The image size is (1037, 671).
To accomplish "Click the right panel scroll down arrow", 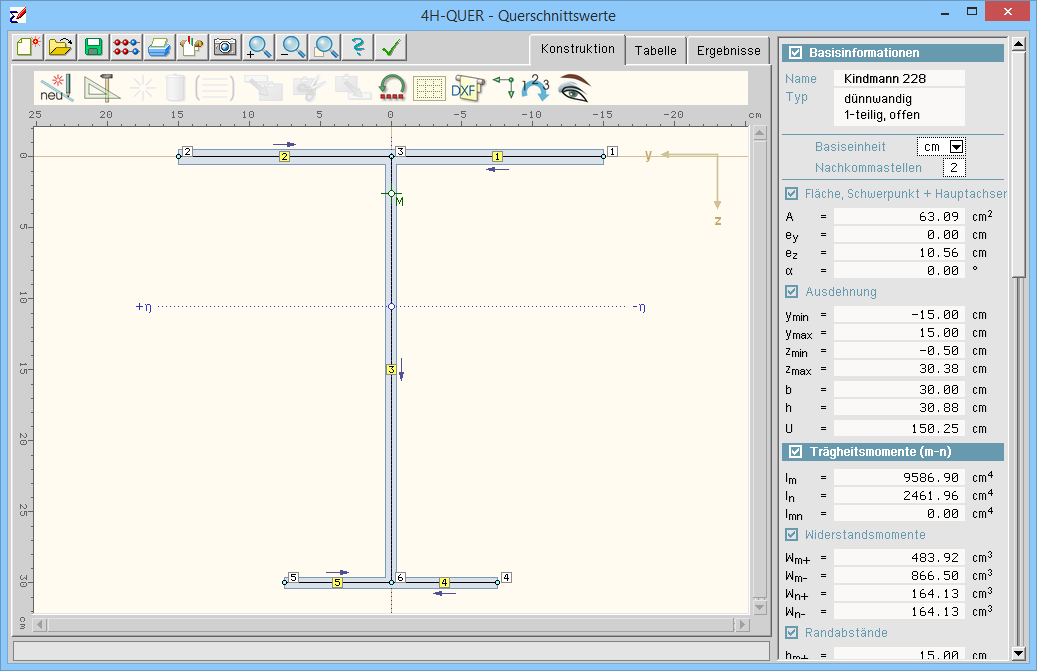I will point(1018,653).
